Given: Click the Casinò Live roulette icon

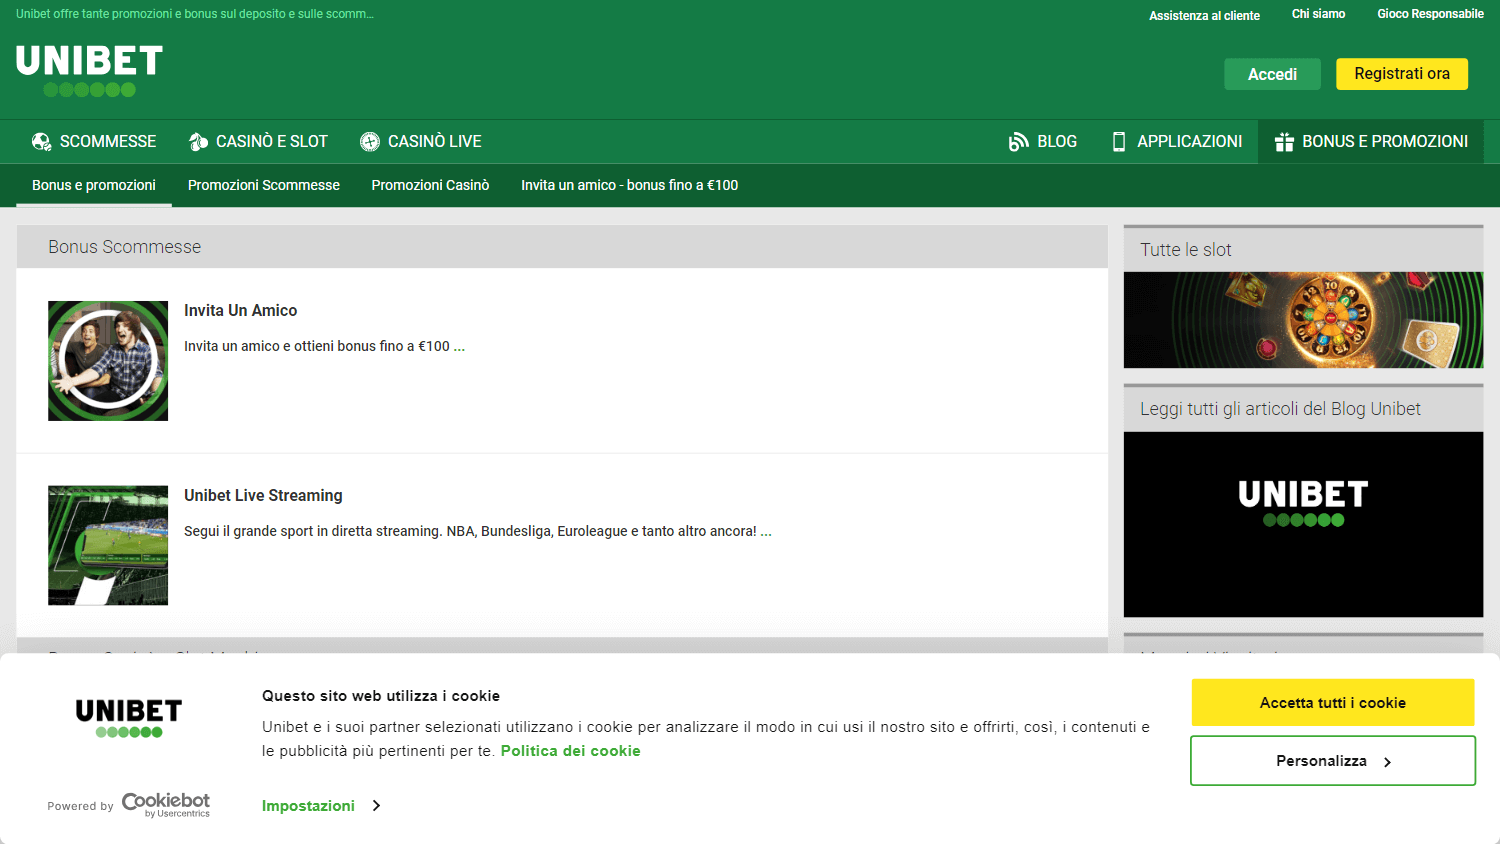Looking at the screenshot, I should (370, 142).
